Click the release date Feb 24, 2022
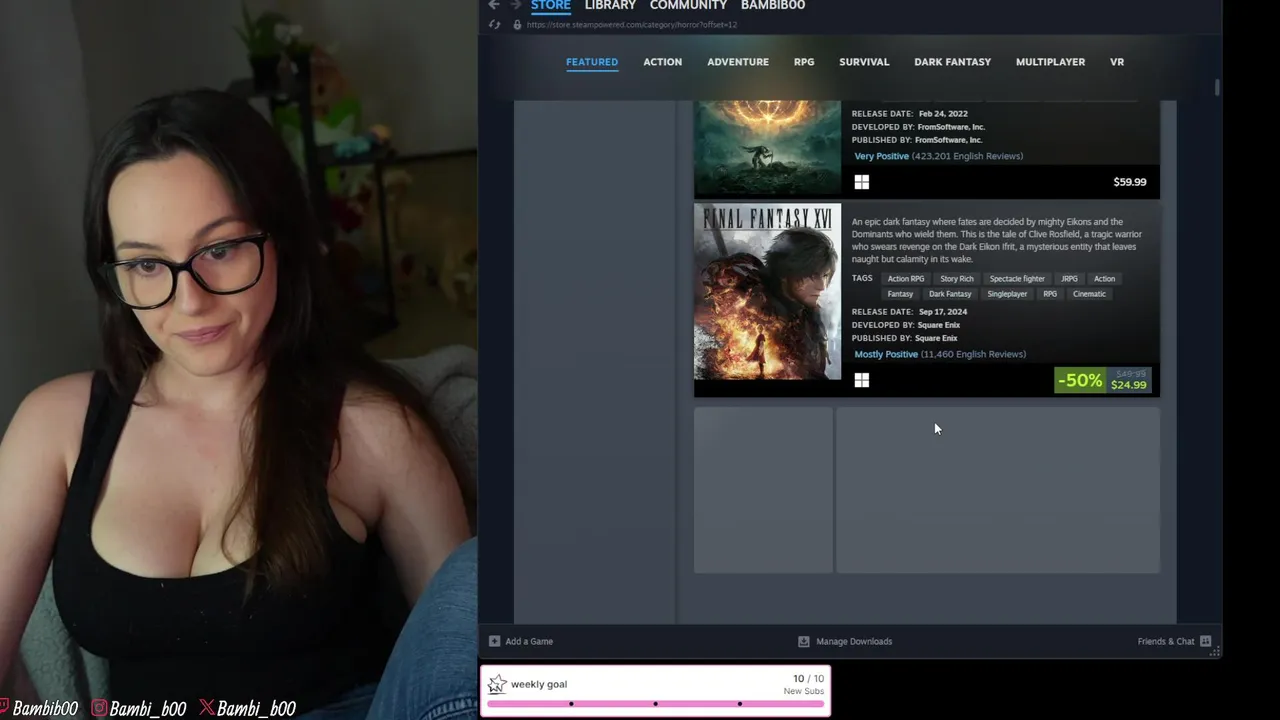1280x720 pixels. click(x=943, y=114)
